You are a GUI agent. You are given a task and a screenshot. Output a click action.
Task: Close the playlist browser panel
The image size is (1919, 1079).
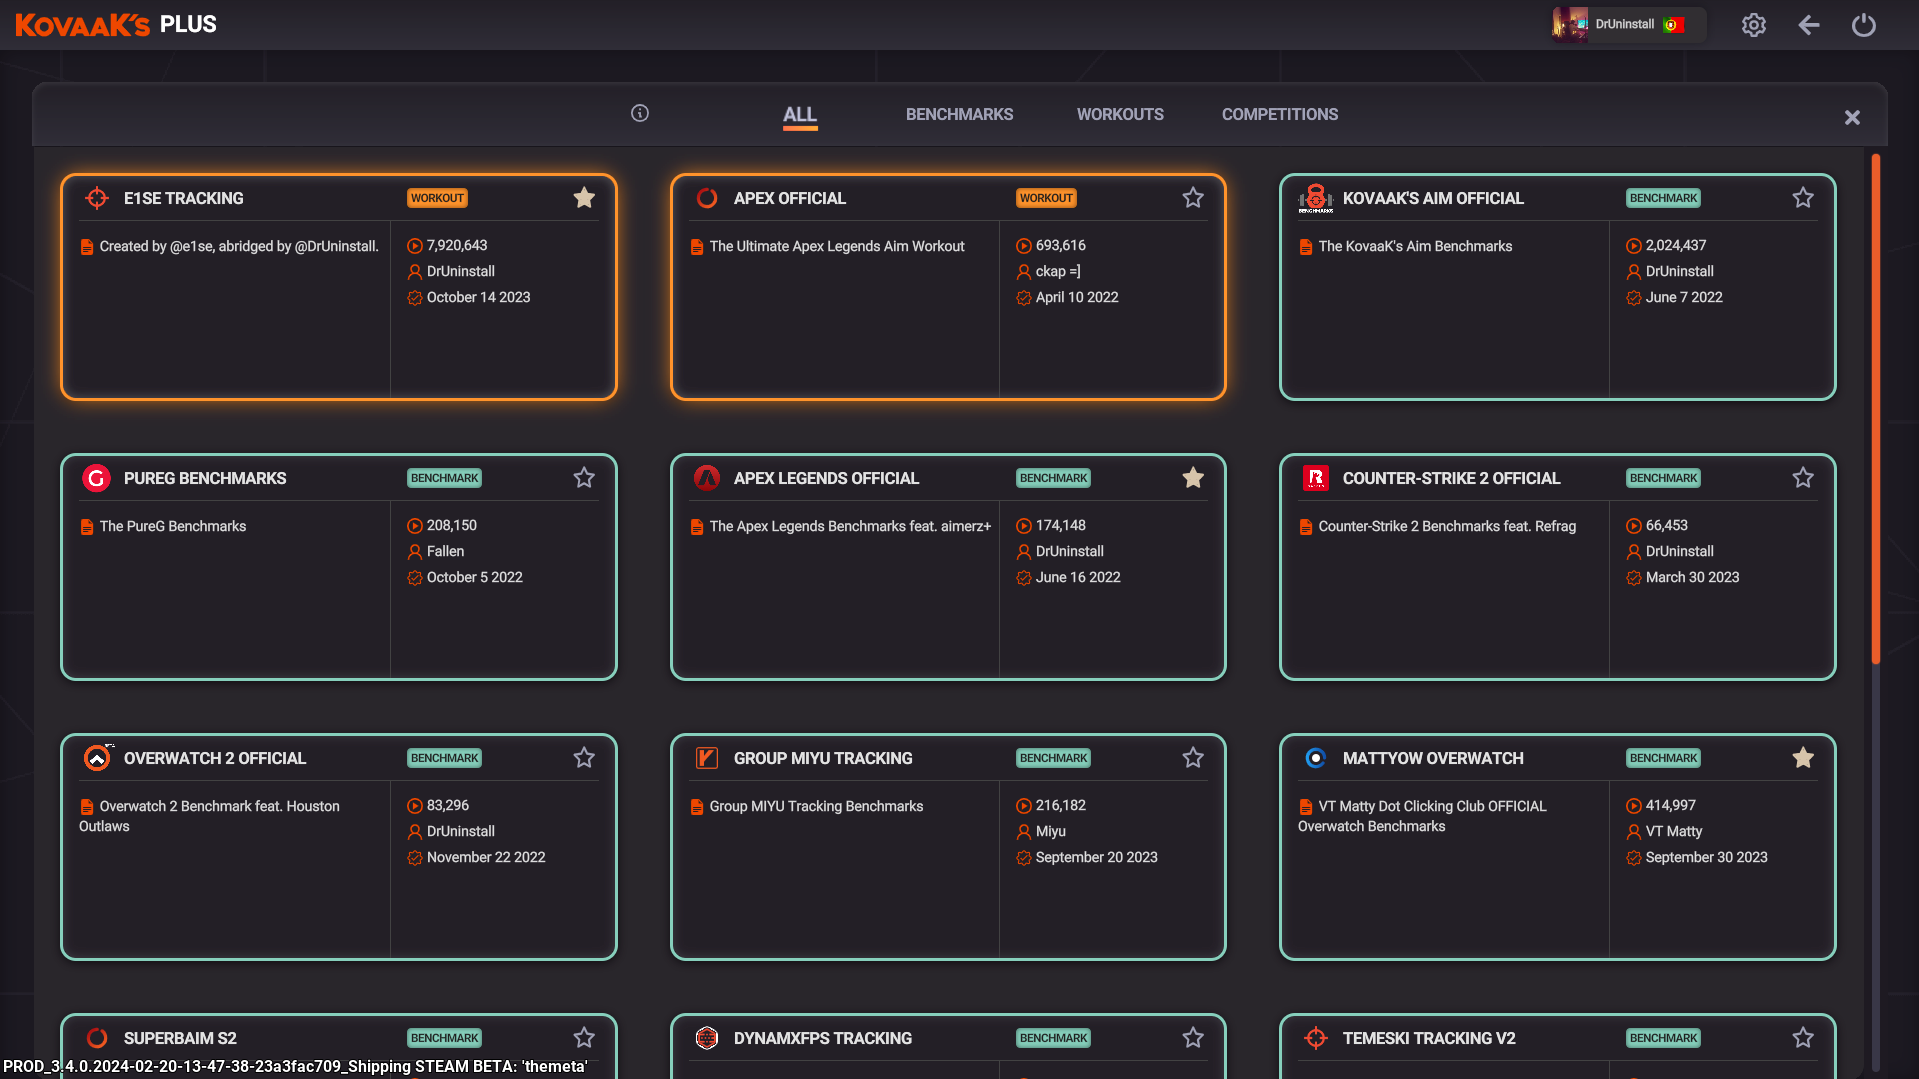pyautogui.click(x=1852, y=118)
